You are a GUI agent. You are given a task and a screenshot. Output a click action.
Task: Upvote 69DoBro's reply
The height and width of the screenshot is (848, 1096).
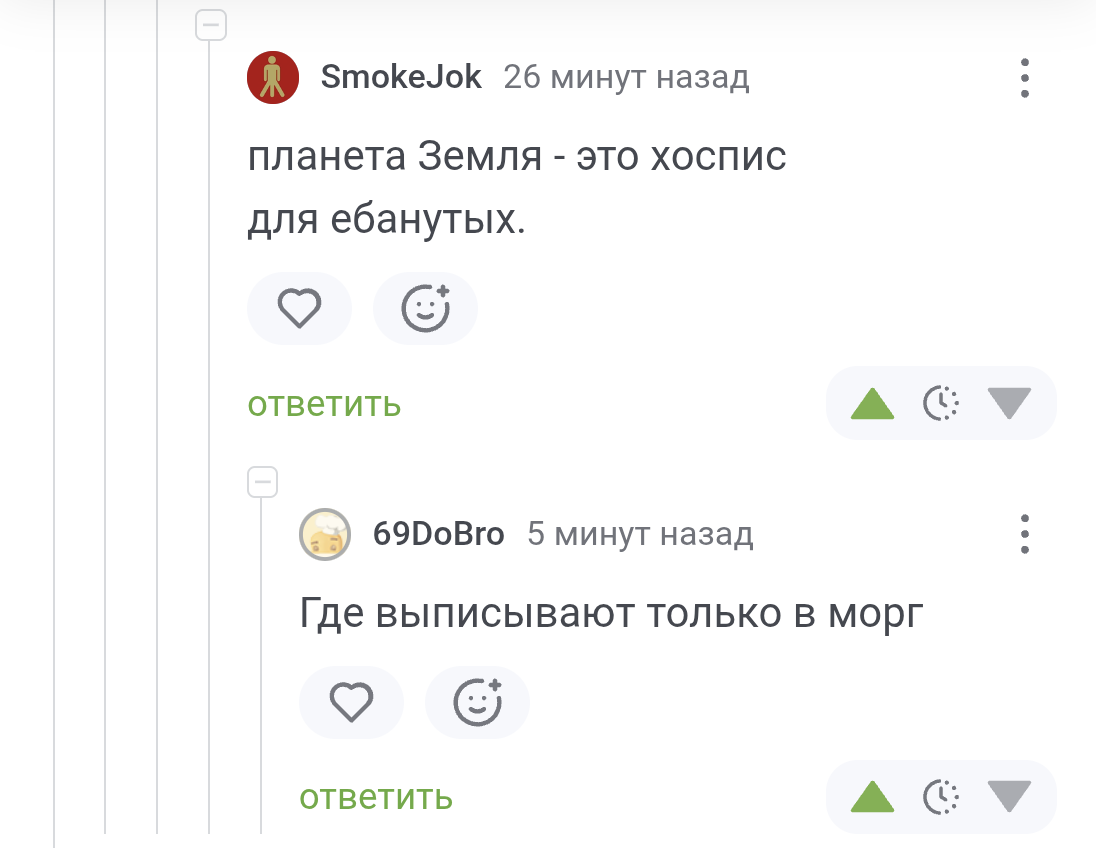point(872,797)
